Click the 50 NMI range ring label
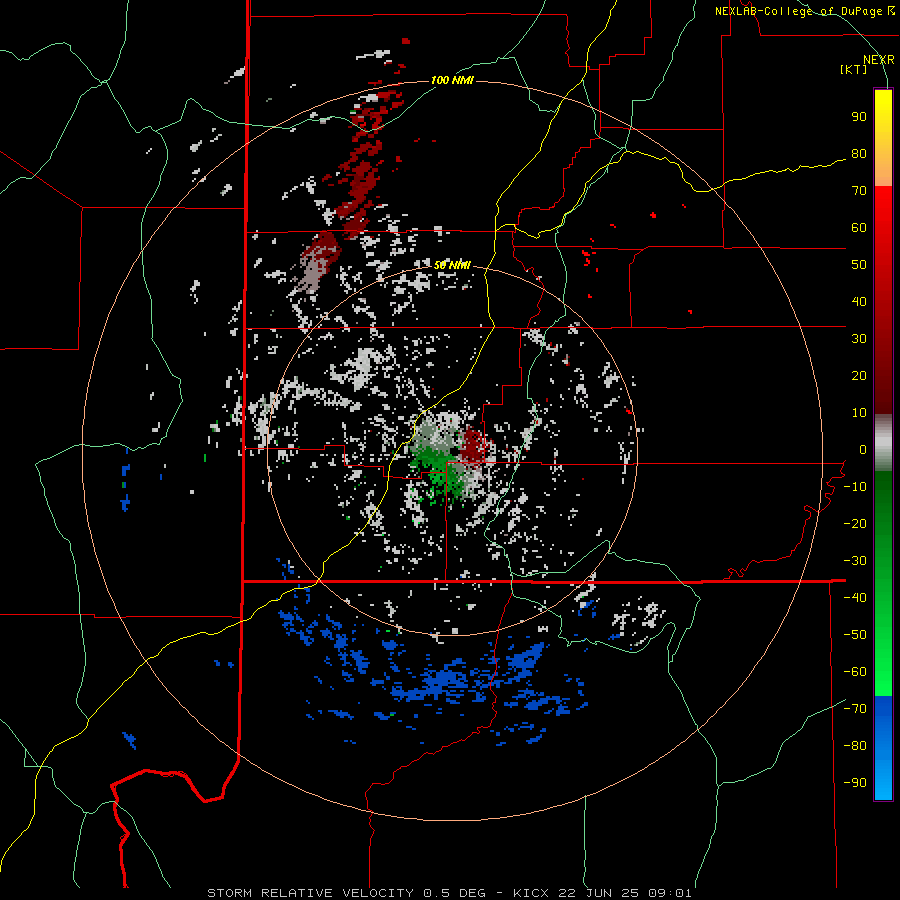This screenshot has height=900, width=900. pos(452,265)
